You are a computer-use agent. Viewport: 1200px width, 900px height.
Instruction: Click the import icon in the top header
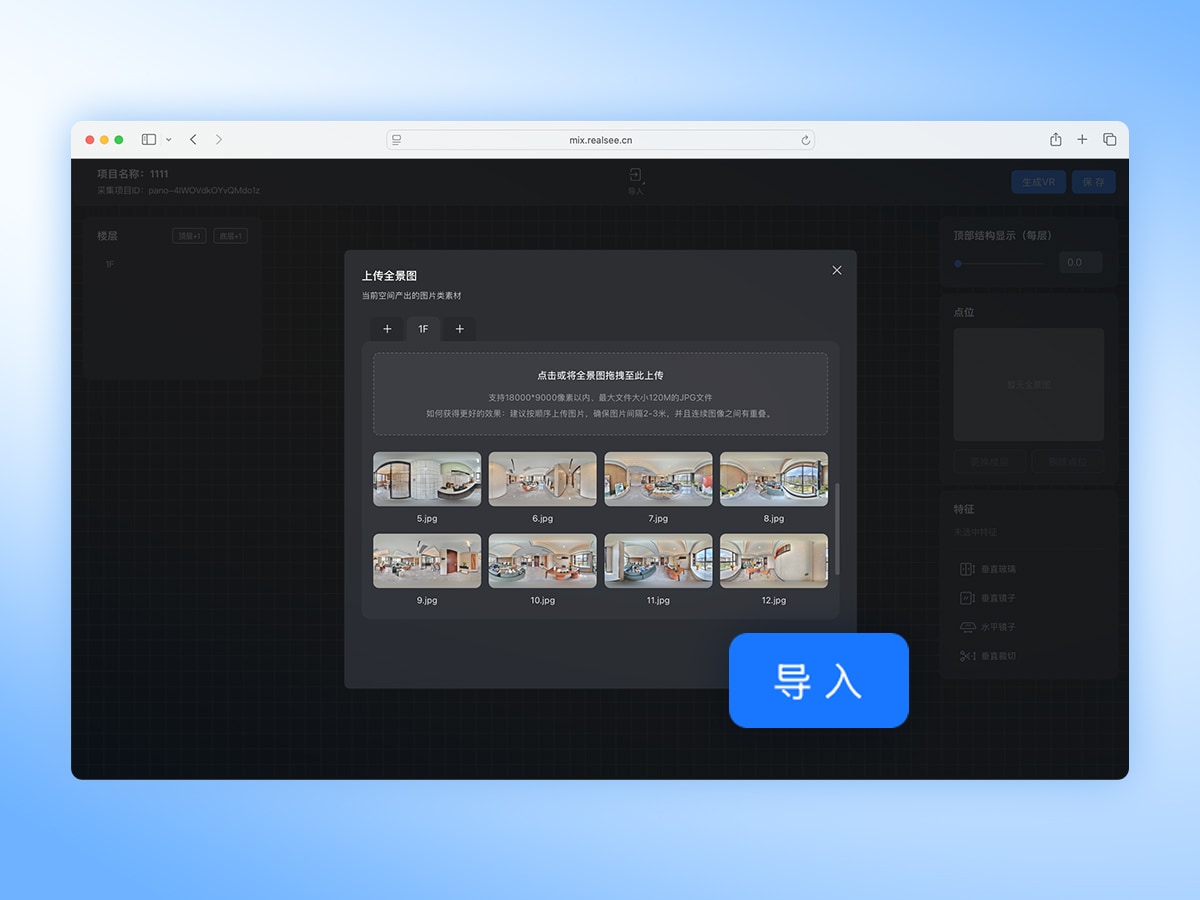coord(635,176)
